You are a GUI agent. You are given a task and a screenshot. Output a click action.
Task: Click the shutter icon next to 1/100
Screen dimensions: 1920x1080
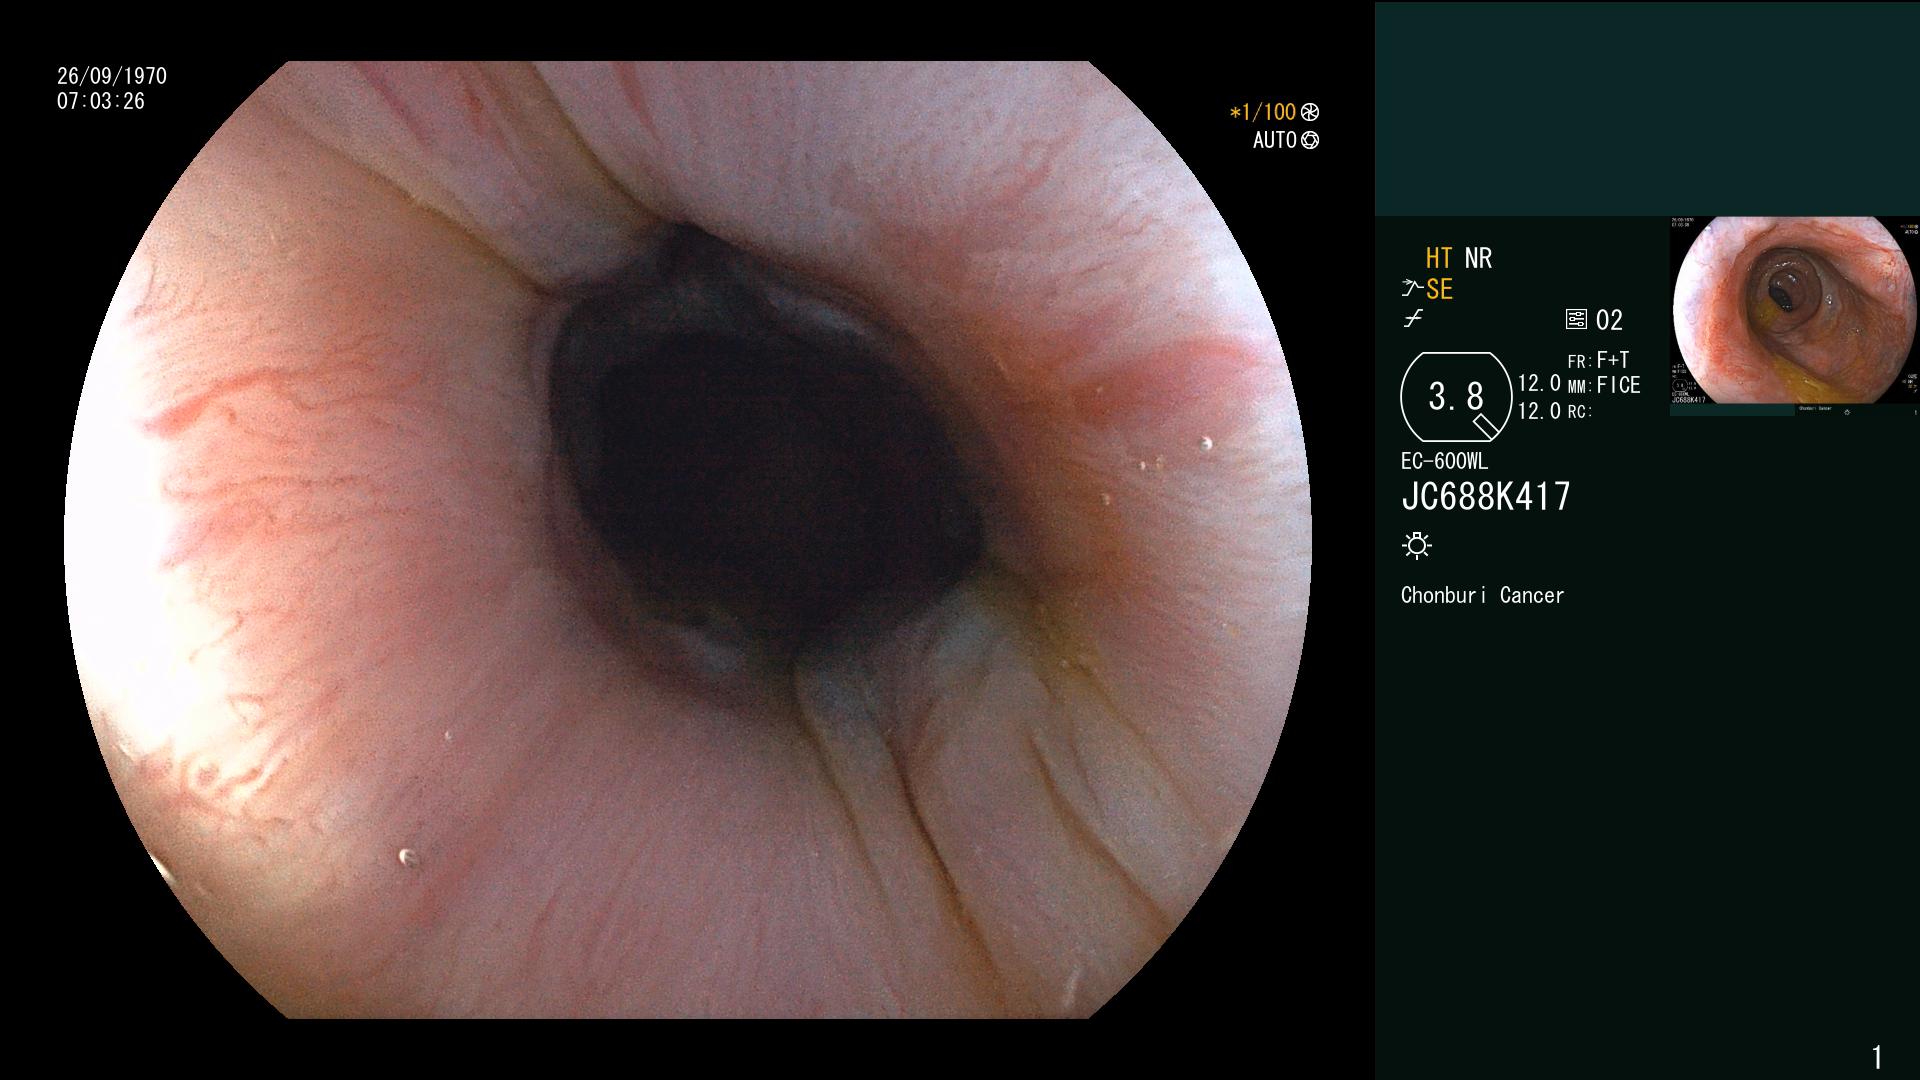coord(1310,113)
